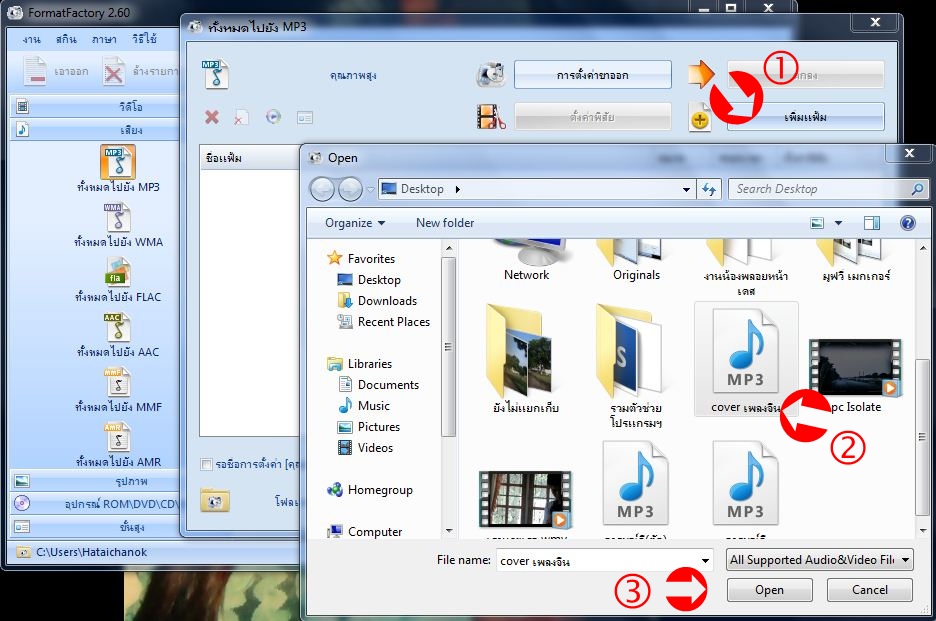Click the Cancel button

(x=870, y=590)
